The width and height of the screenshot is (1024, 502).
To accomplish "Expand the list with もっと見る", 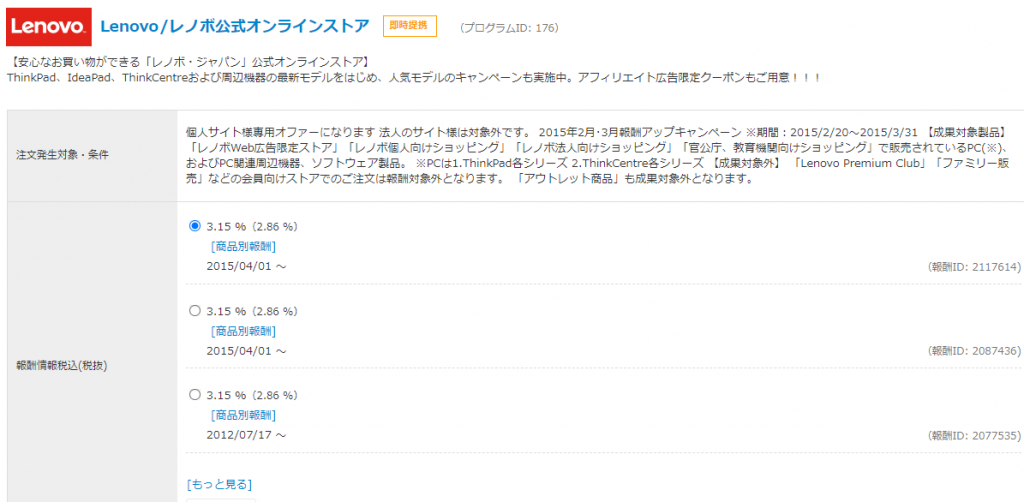I will tap(219, 485).
